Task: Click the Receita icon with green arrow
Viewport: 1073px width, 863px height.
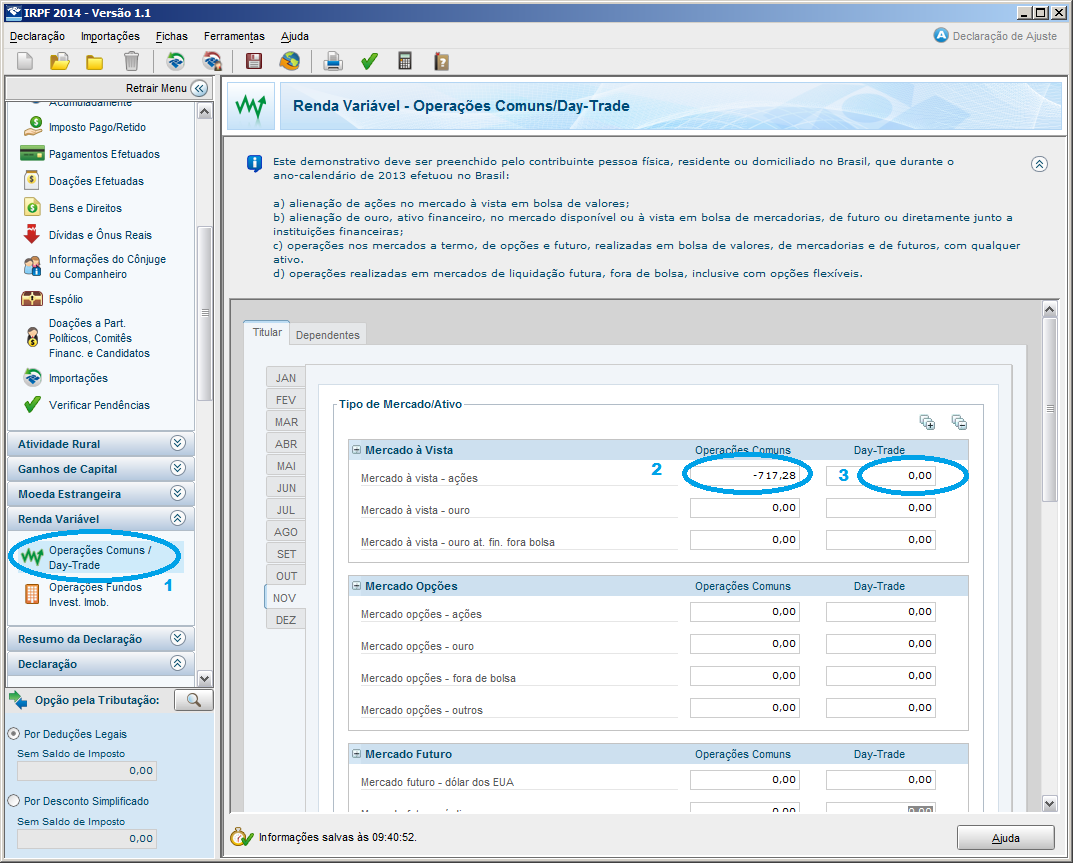Action: pyautogui.click(x=176, y=62)
